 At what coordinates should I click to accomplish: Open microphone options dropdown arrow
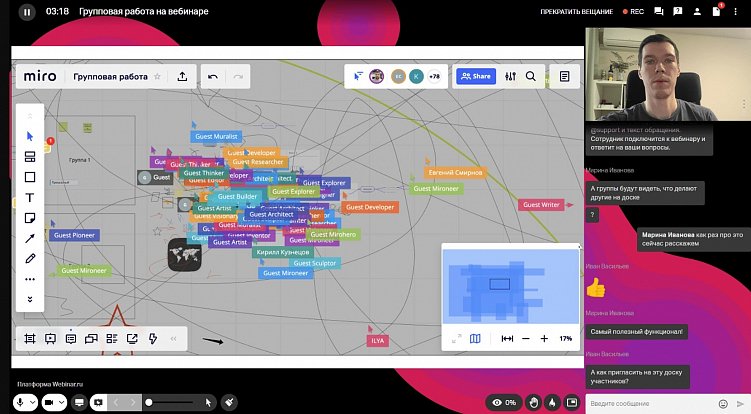(32, 402)
